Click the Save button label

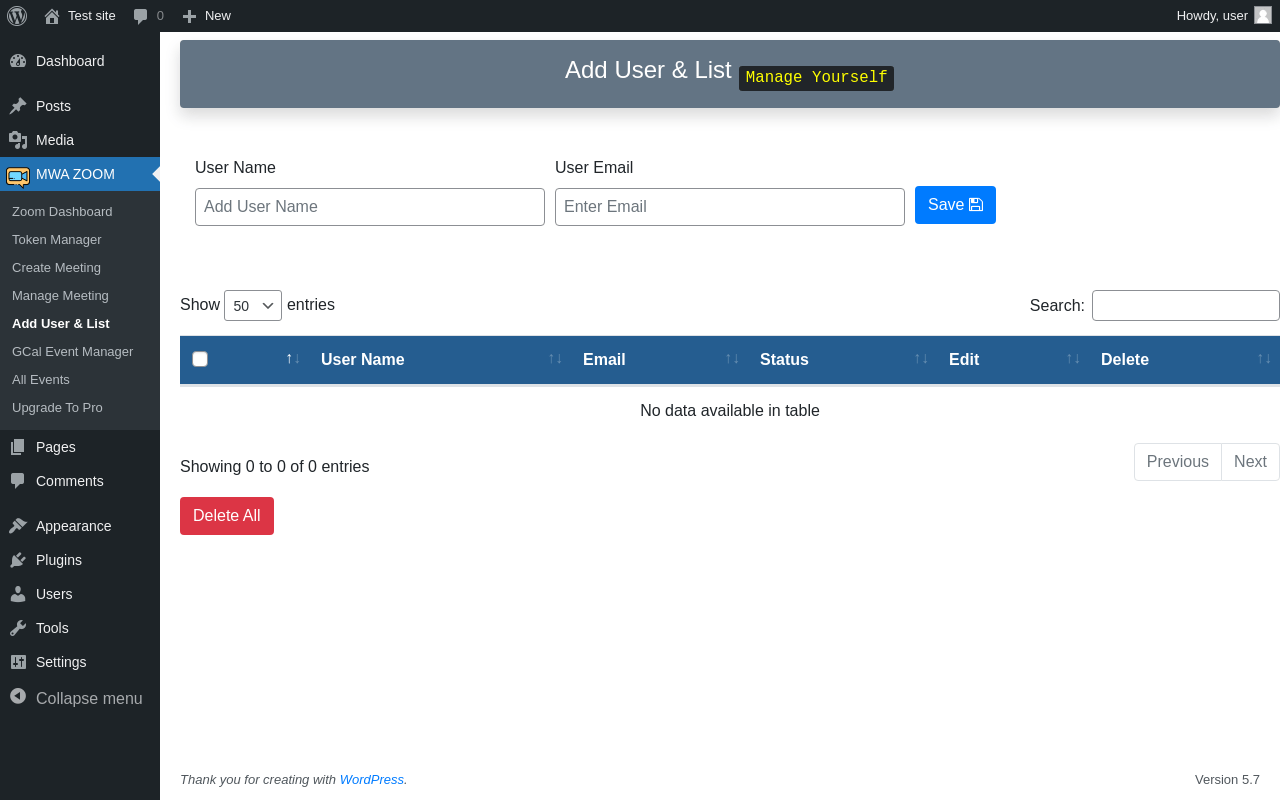click(946, 205)
